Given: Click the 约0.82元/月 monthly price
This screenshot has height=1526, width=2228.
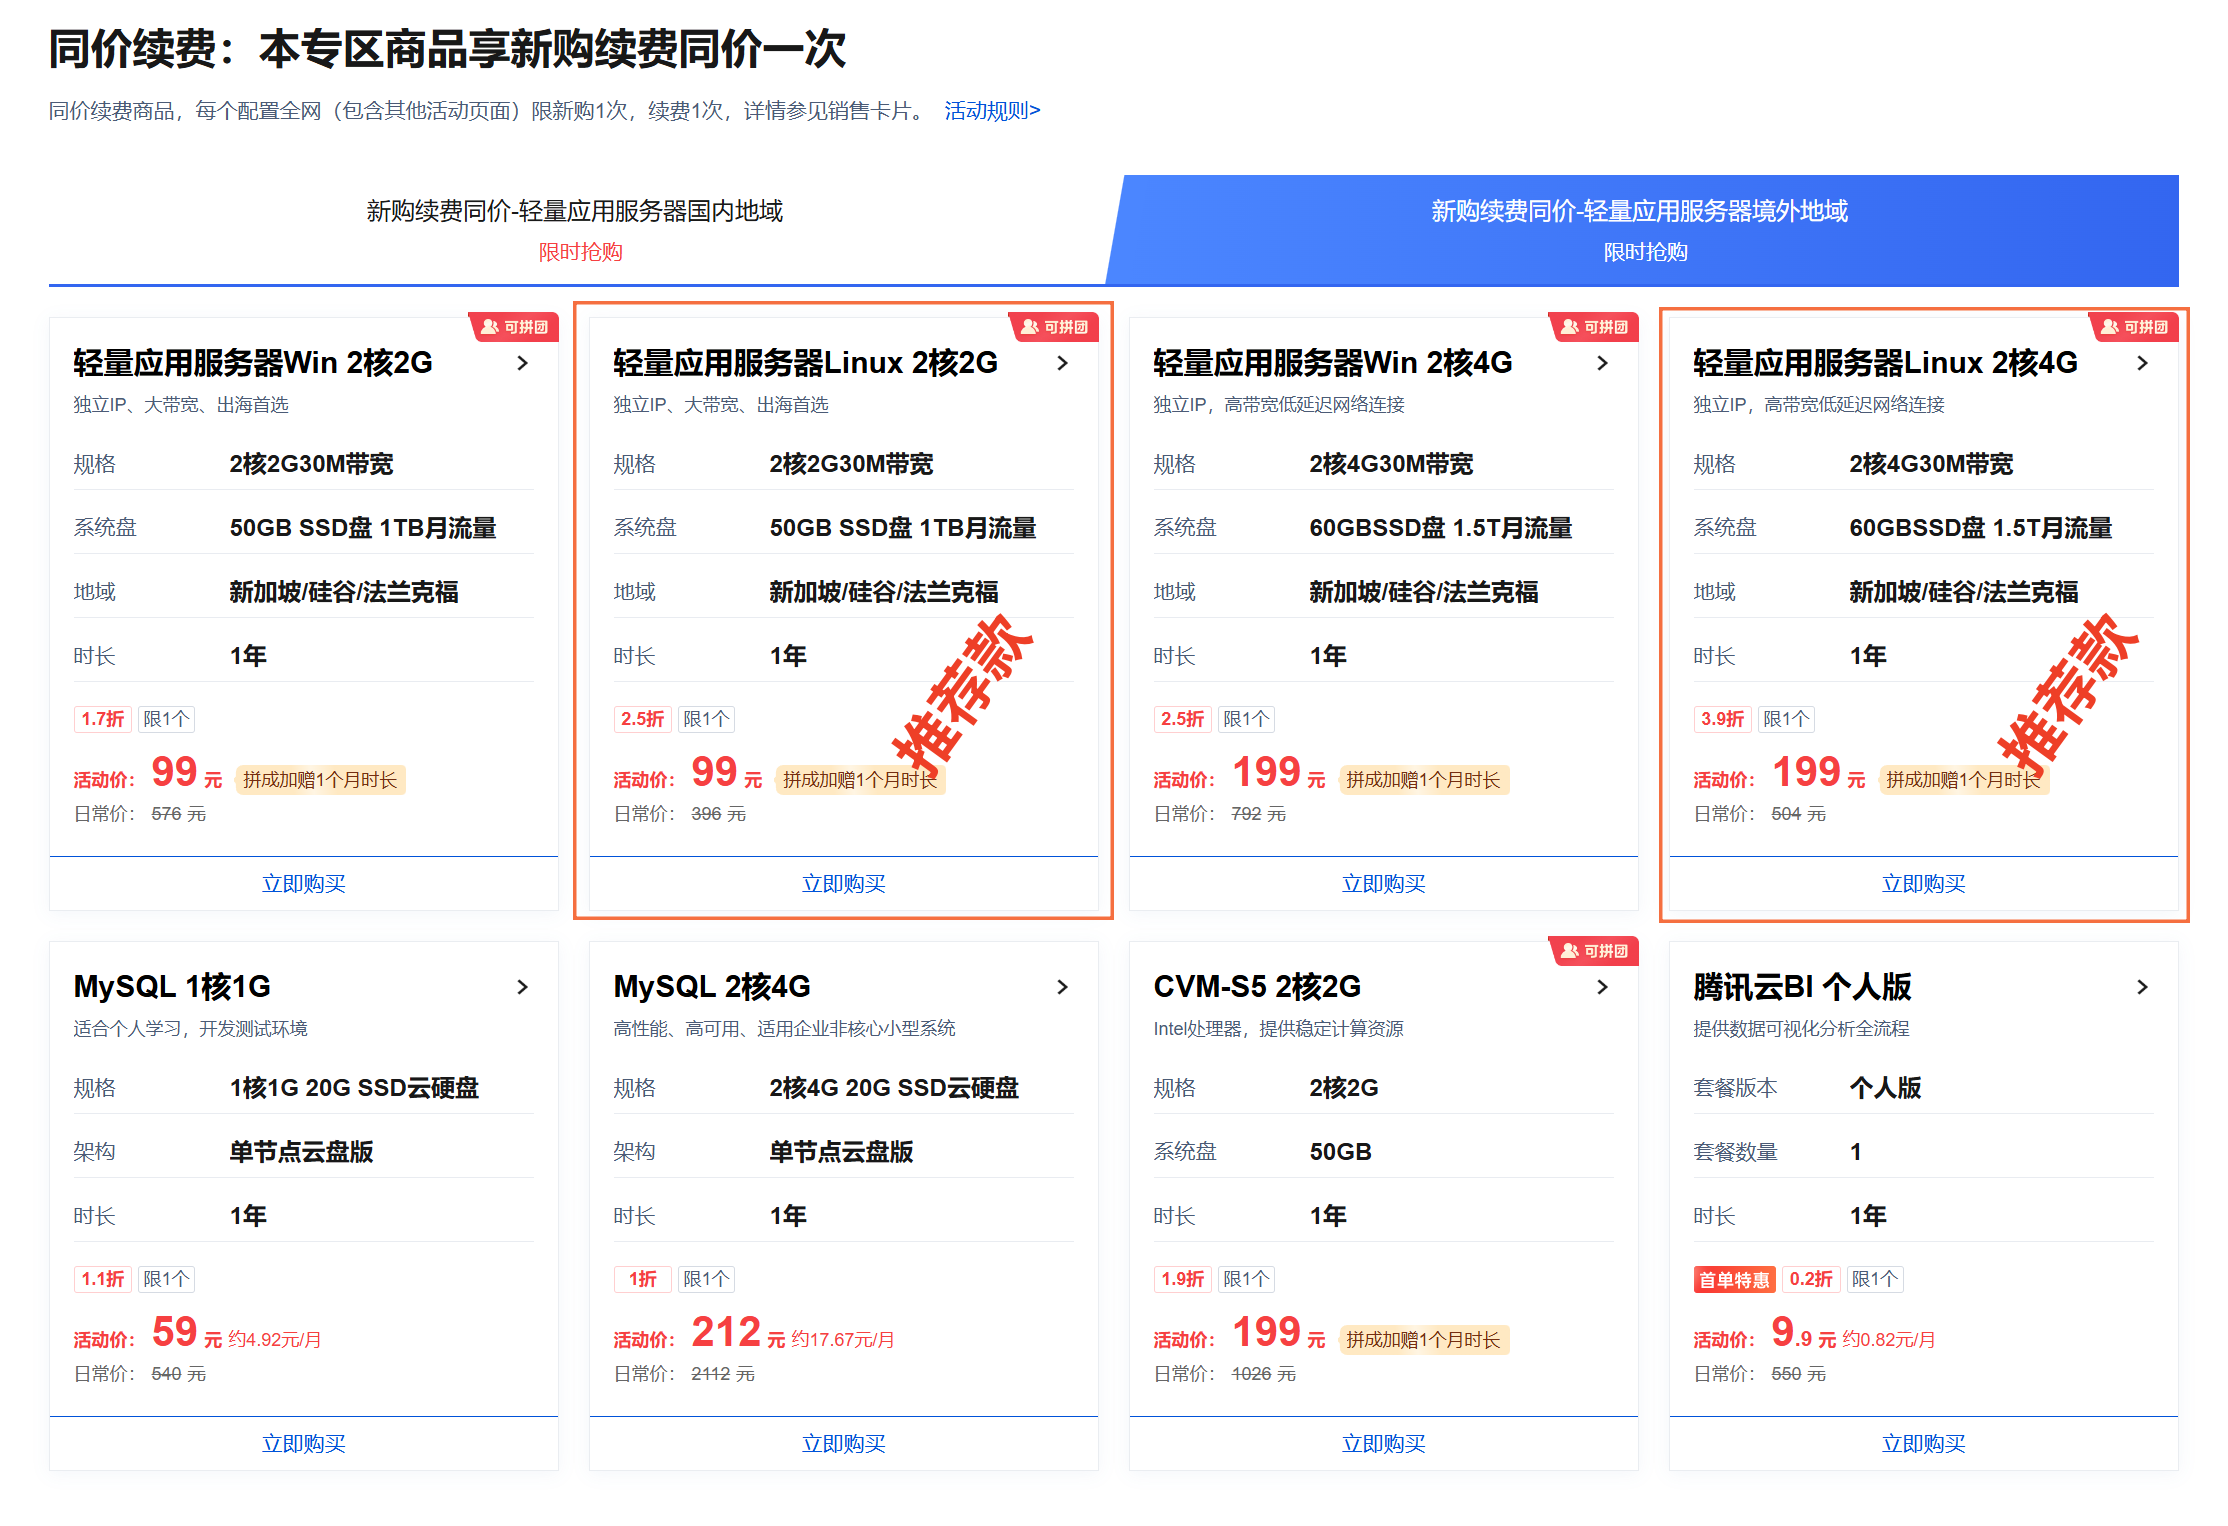Looking at the screenshot, I should 1889,1340.
